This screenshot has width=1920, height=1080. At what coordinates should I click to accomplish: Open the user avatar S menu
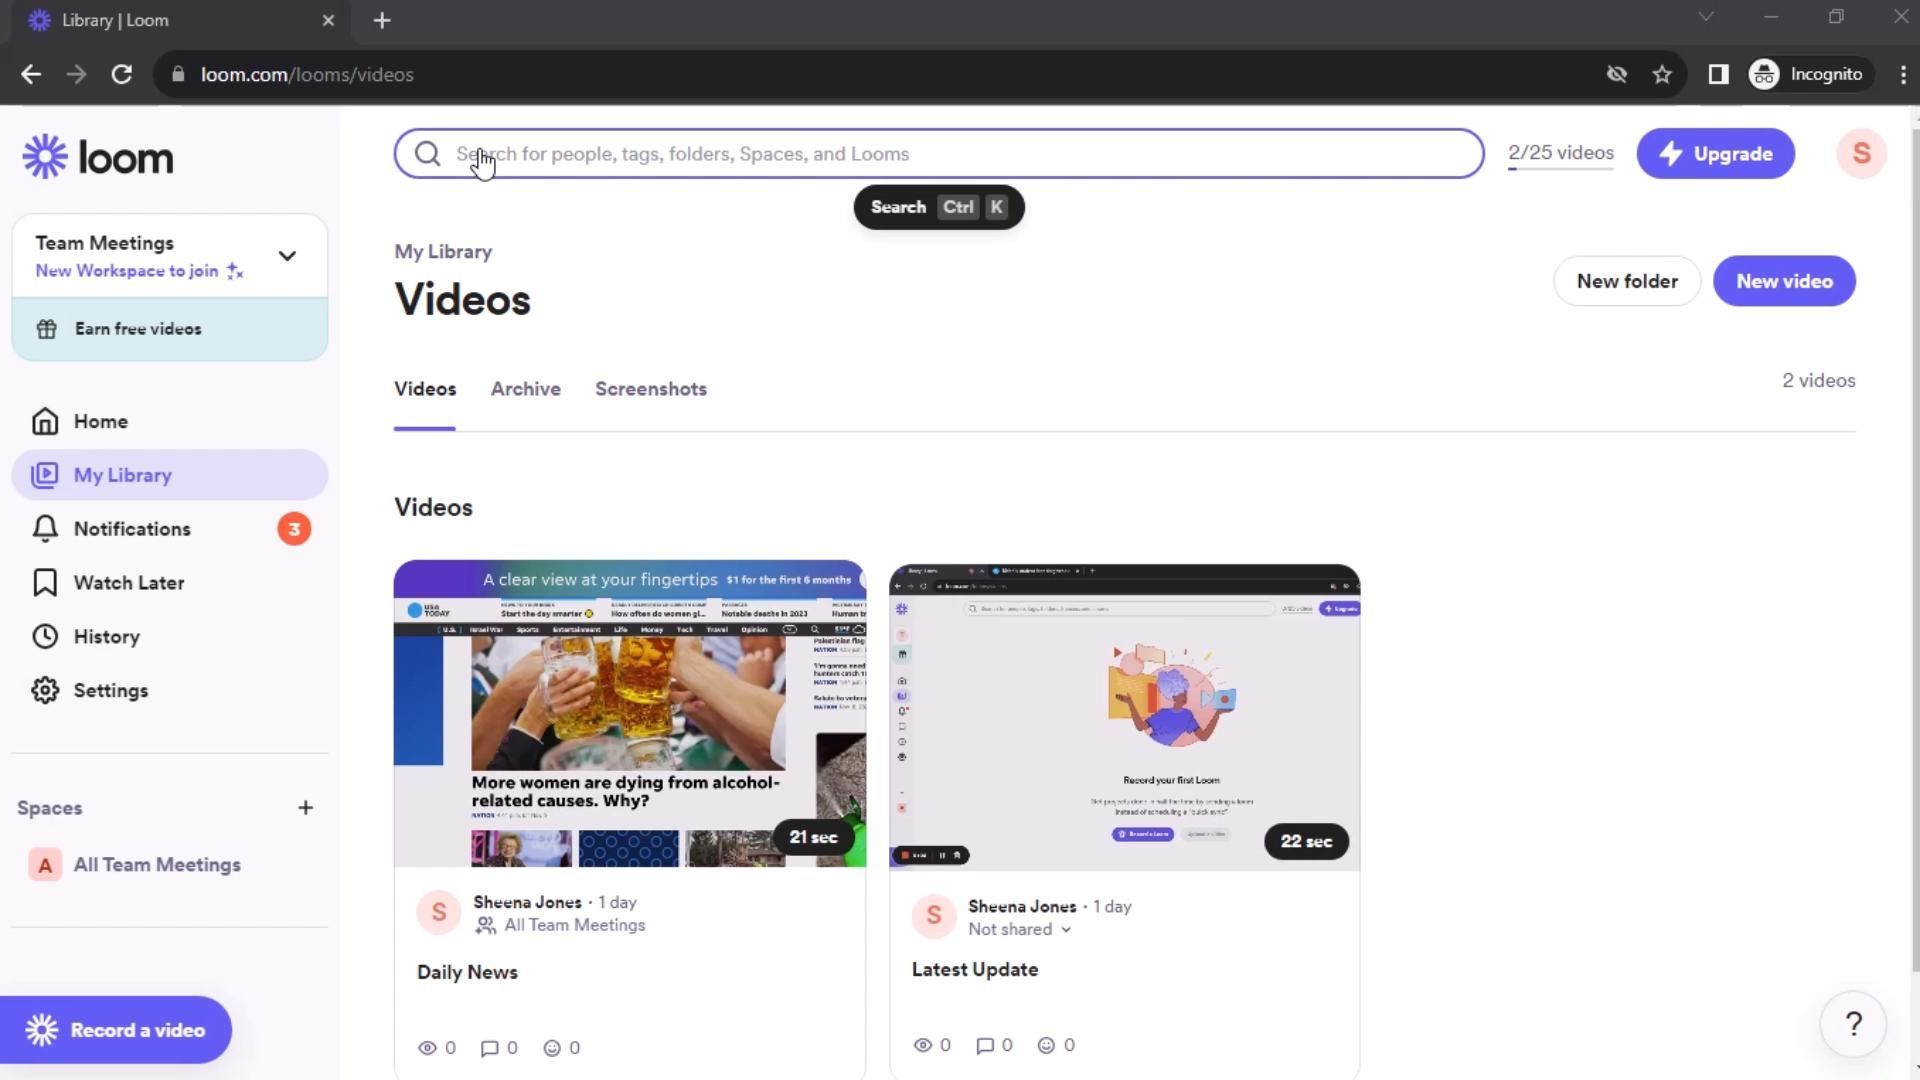[x=1861, y=154]
